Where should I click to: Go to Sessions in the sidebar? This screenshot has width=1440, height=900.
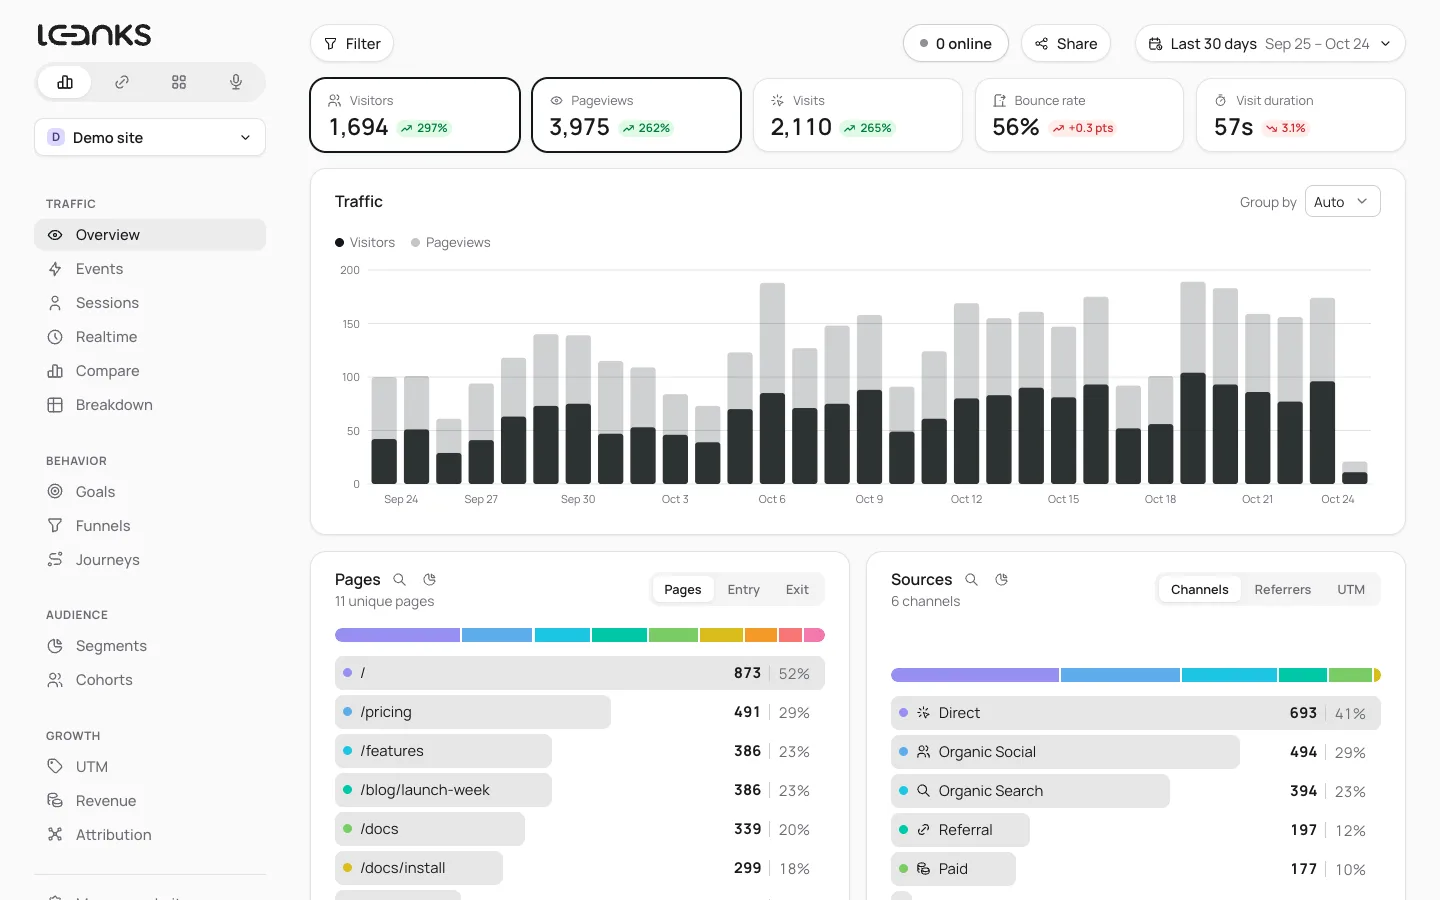(150, 303)
